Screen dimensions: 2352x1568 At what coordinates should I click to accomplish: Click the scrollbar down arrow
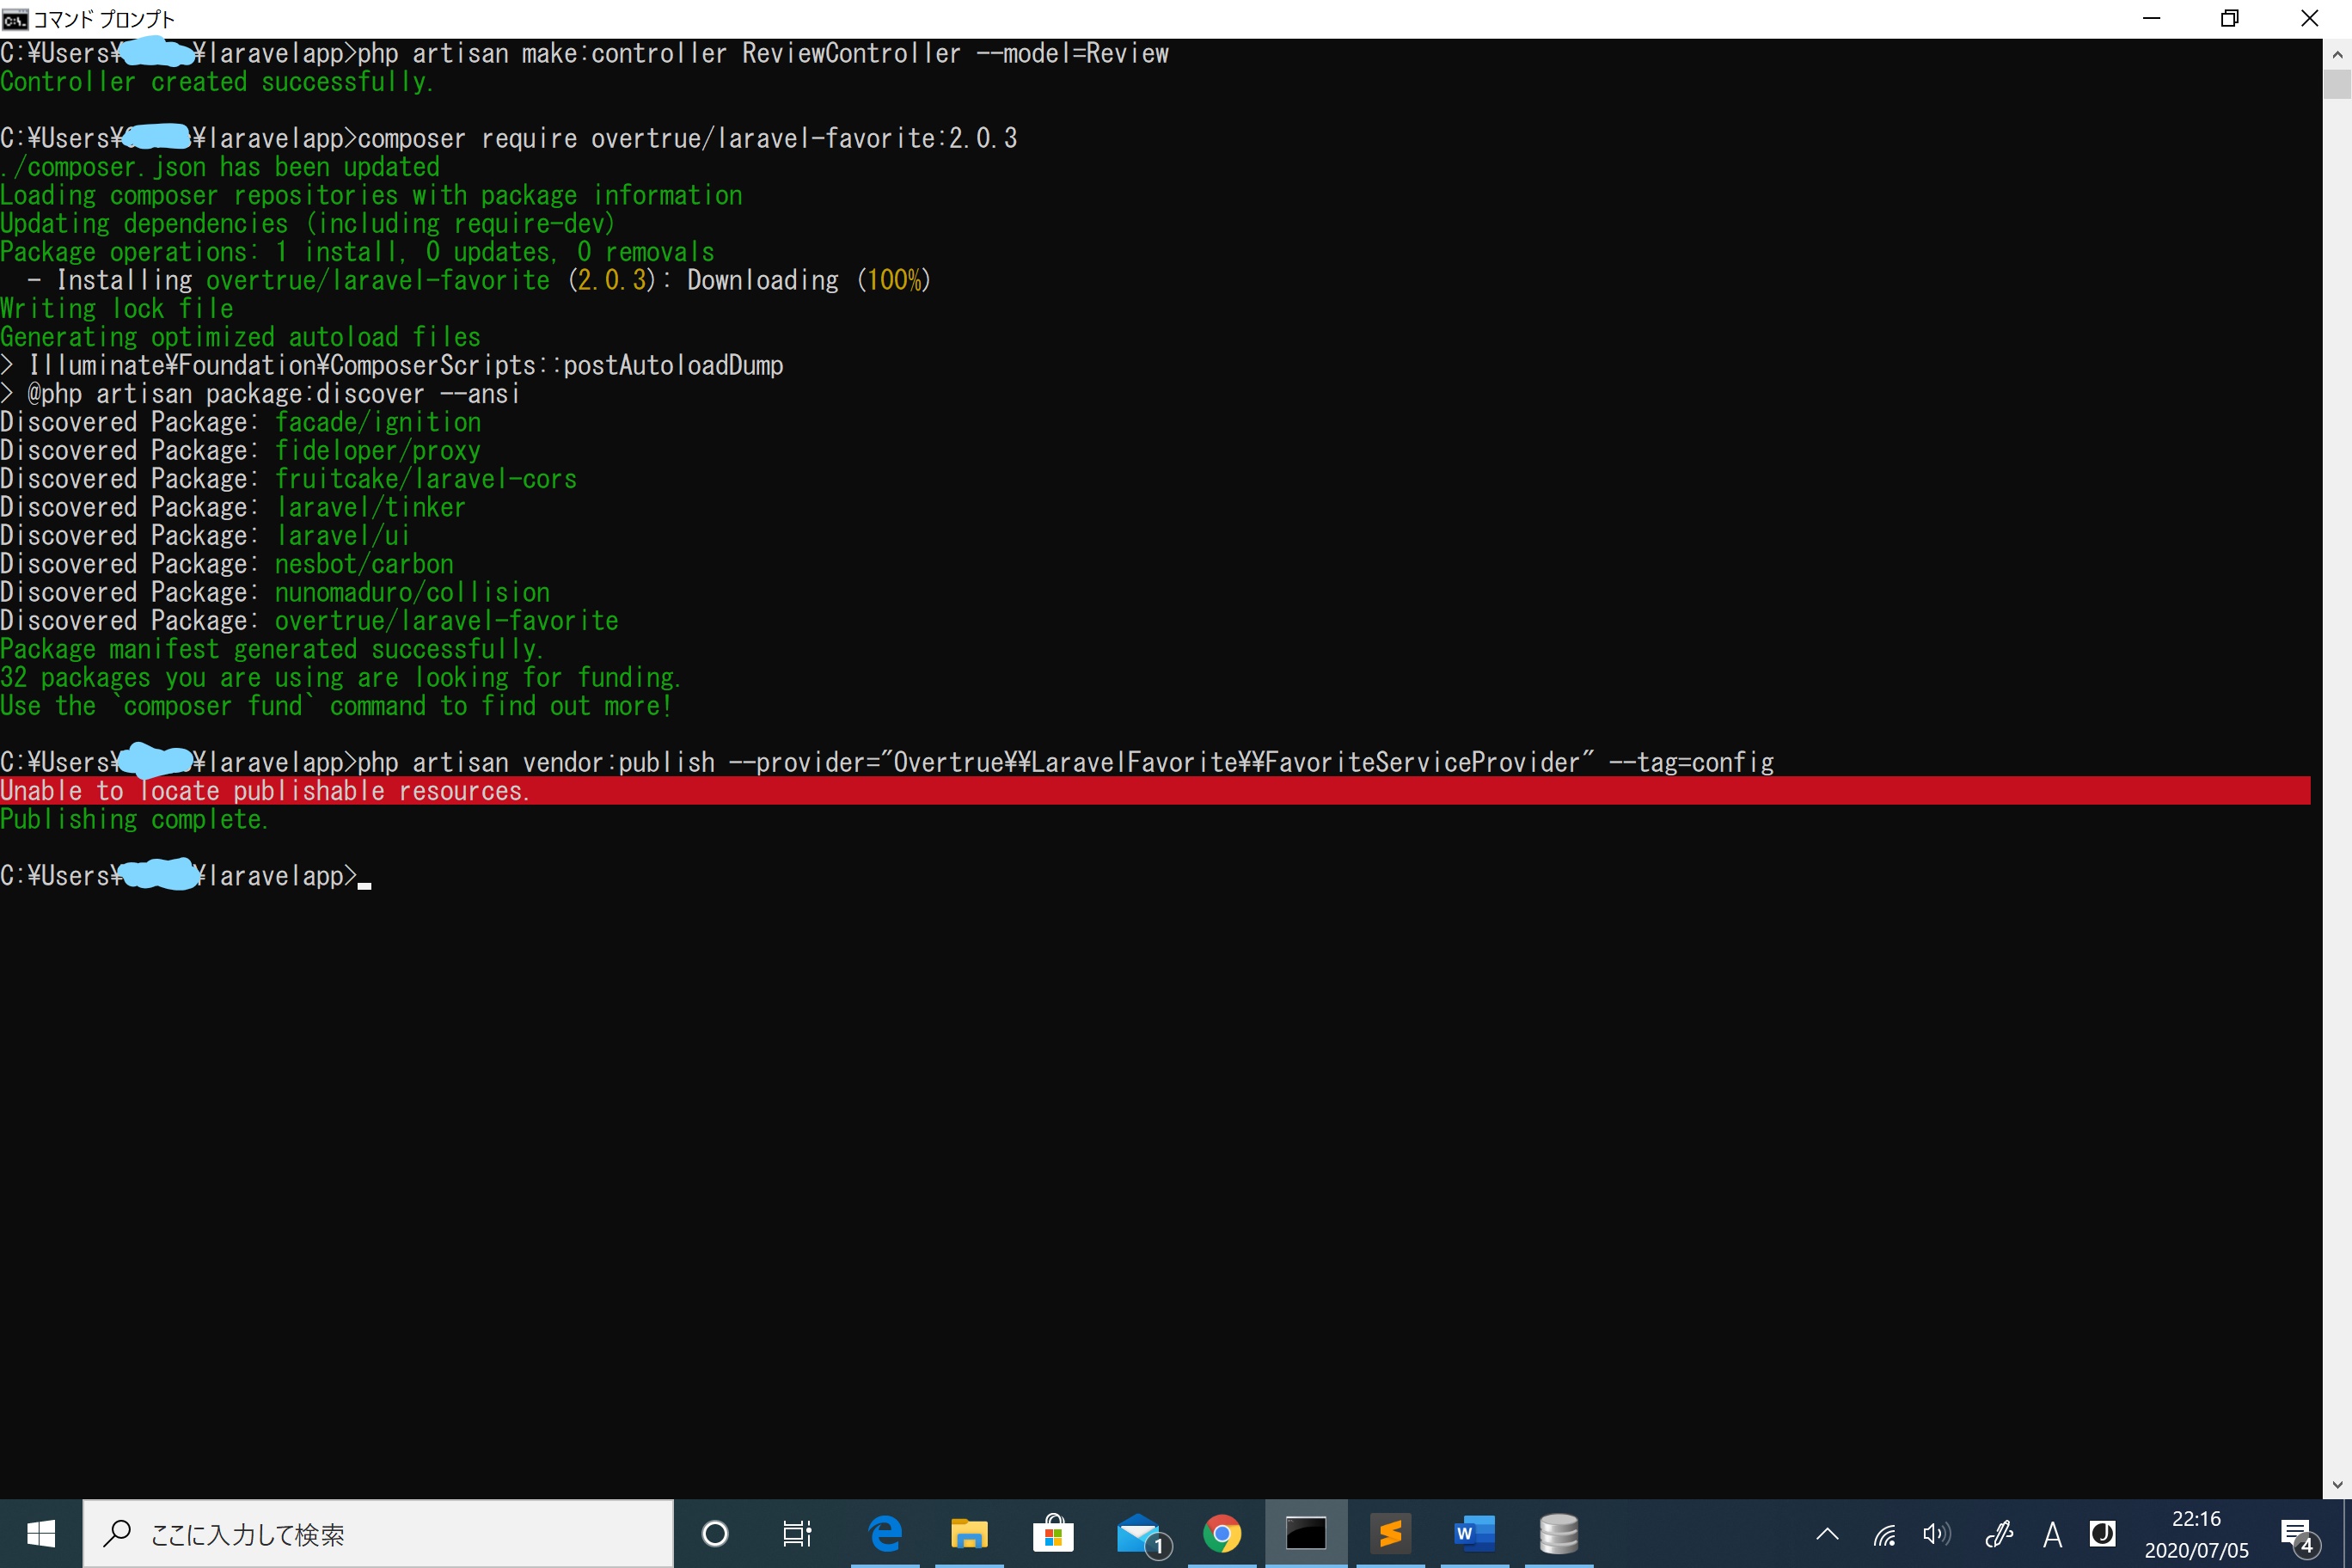pos(2337,1484)
